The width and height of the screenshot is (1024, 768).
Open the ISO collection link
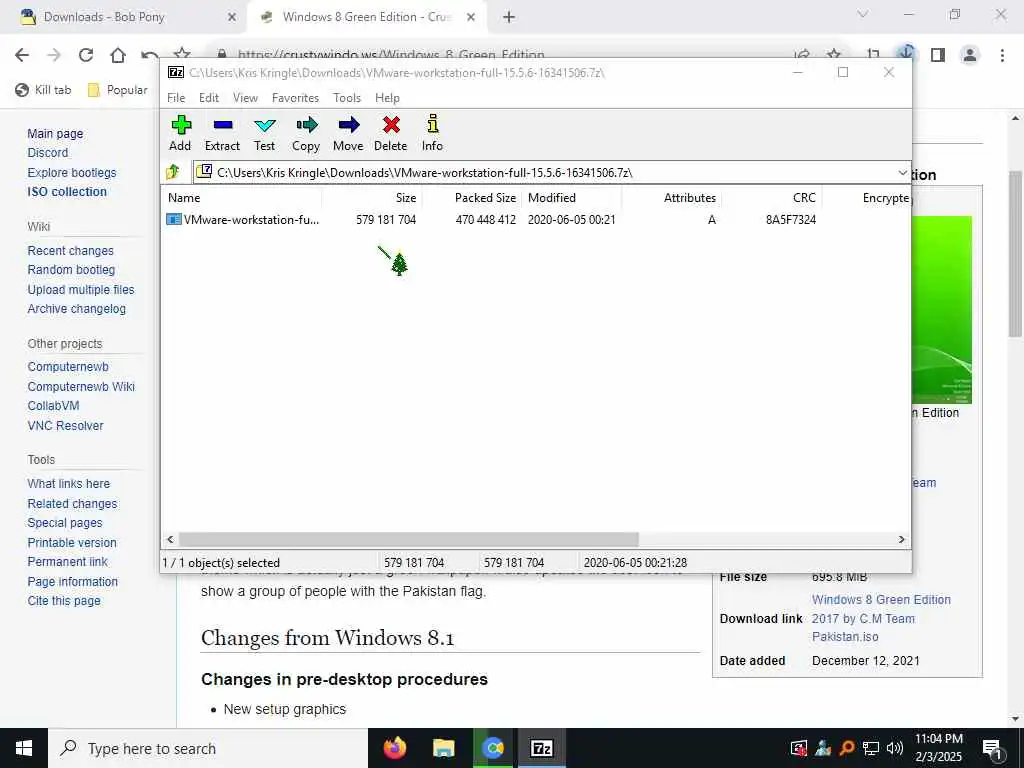tap(67, 192)
